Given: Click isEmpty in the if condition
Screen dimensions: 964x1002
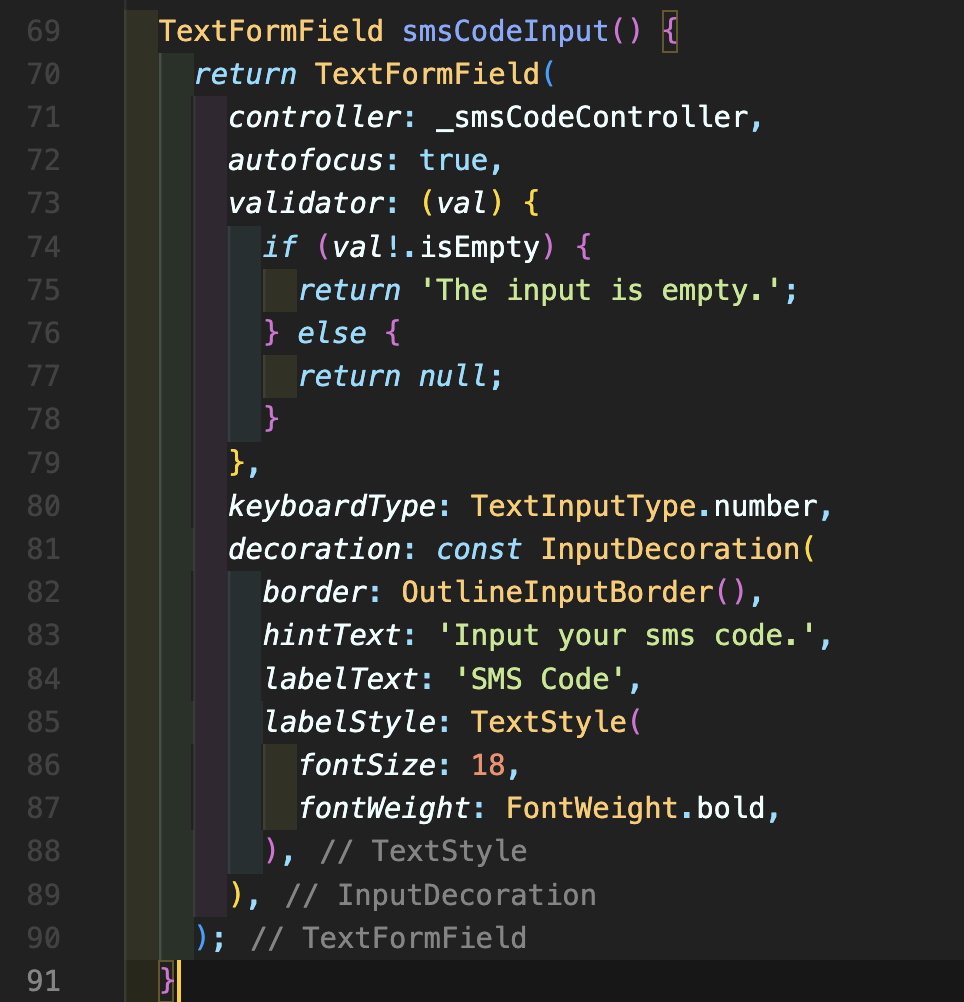Looking at the screenshot, I should 480,247.
